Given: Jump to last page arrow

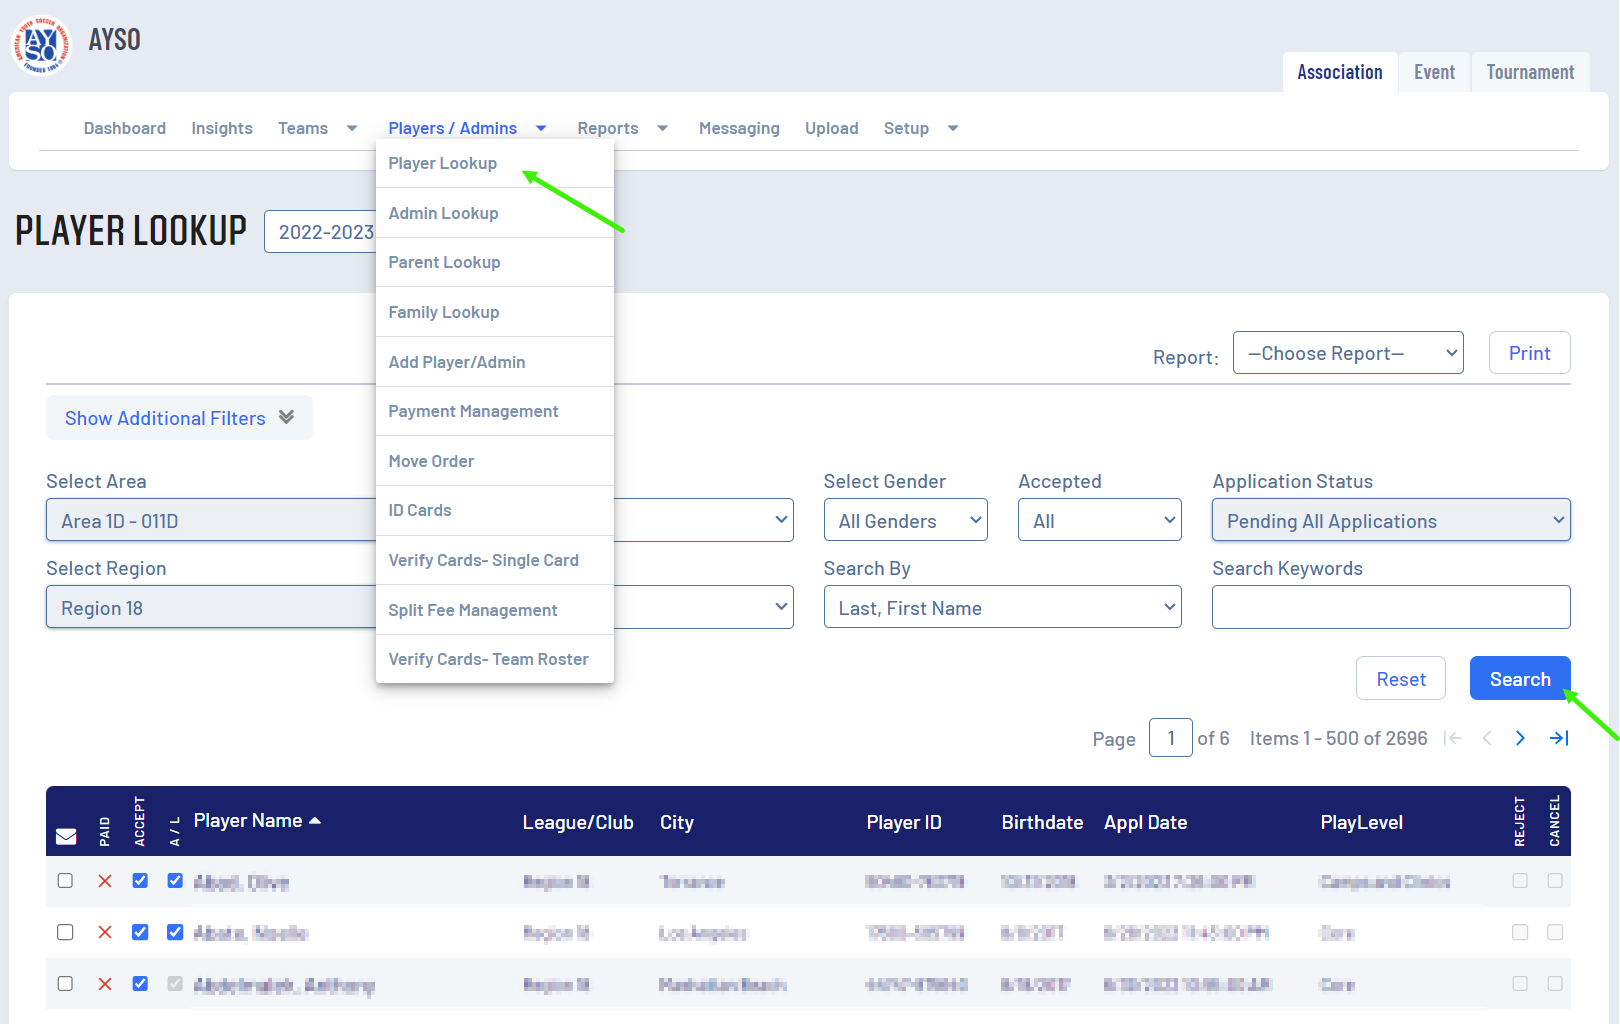Looking at the screenshot, I should point(1559,739).
